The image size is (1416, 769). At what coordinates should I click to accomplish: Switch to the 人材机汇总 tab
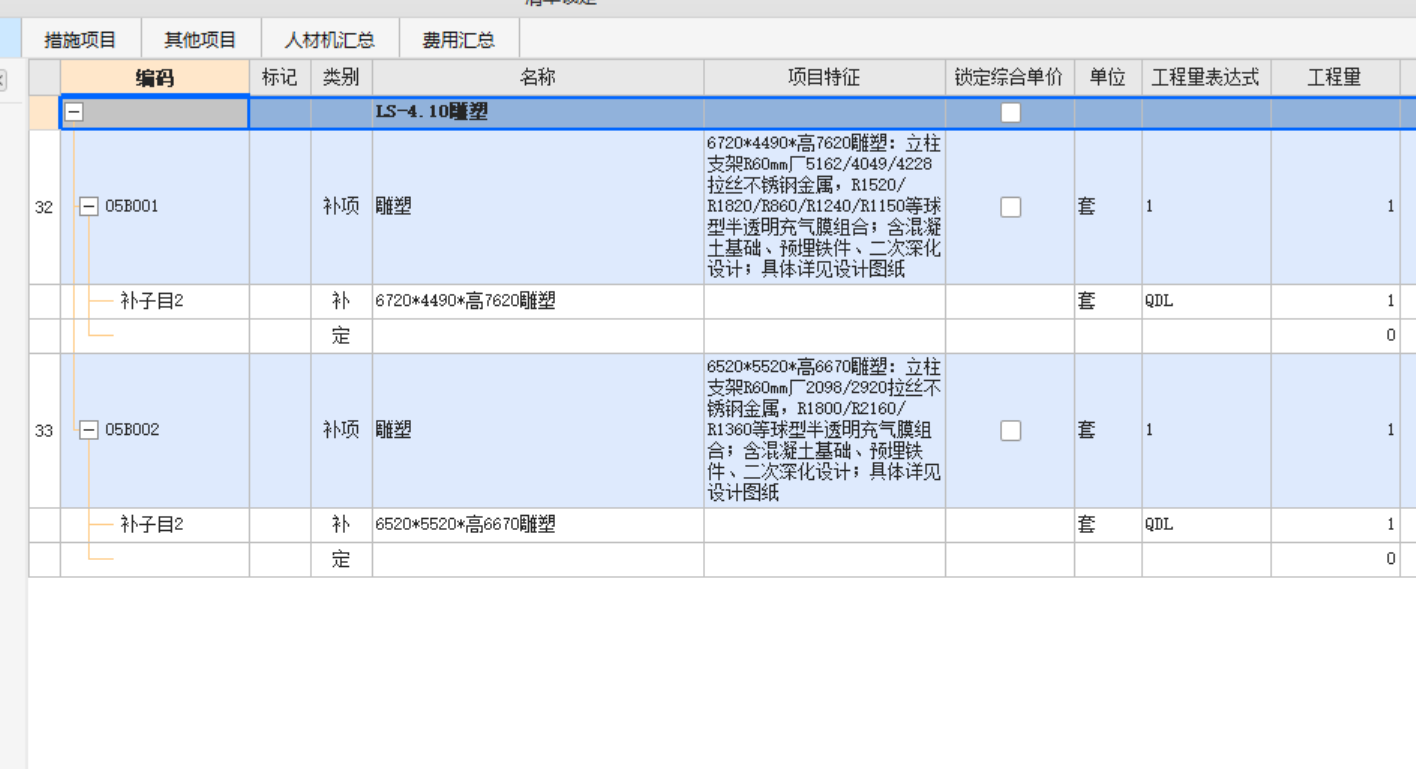pos(330,40)
